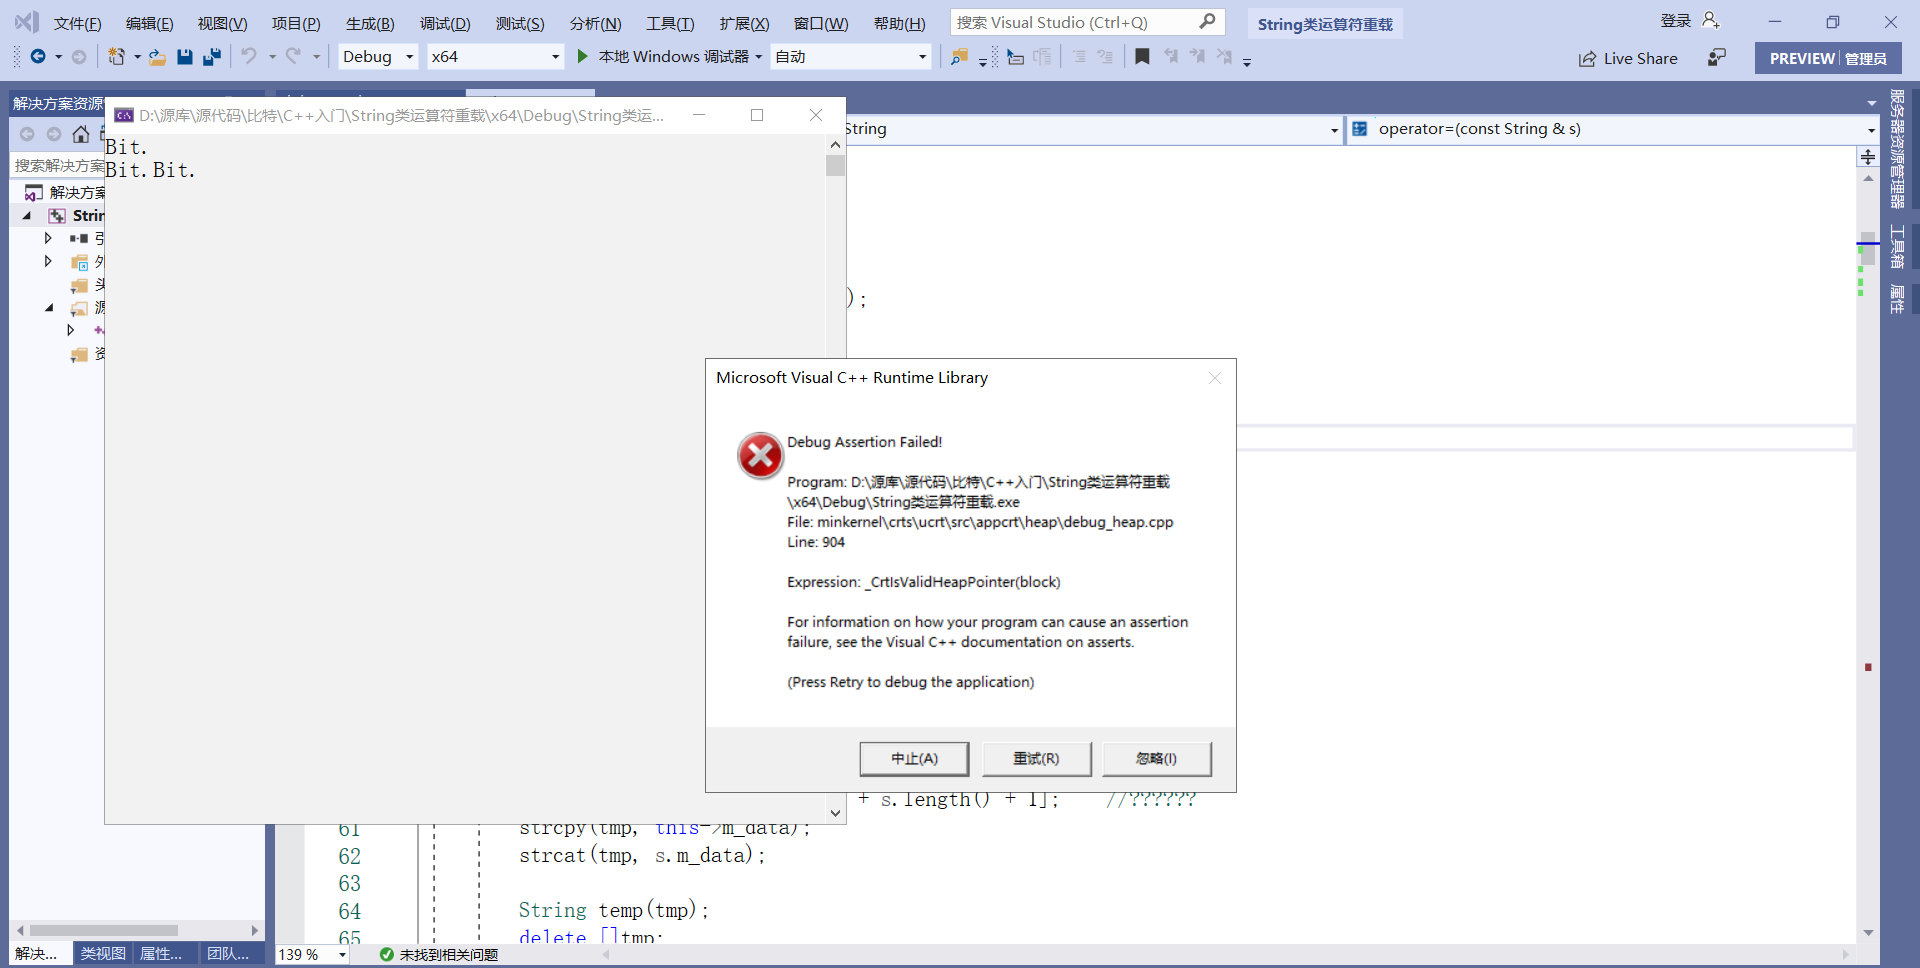Click the Live Share icon
This screenshot has width=1920, height=968.
click(1587, 59)
